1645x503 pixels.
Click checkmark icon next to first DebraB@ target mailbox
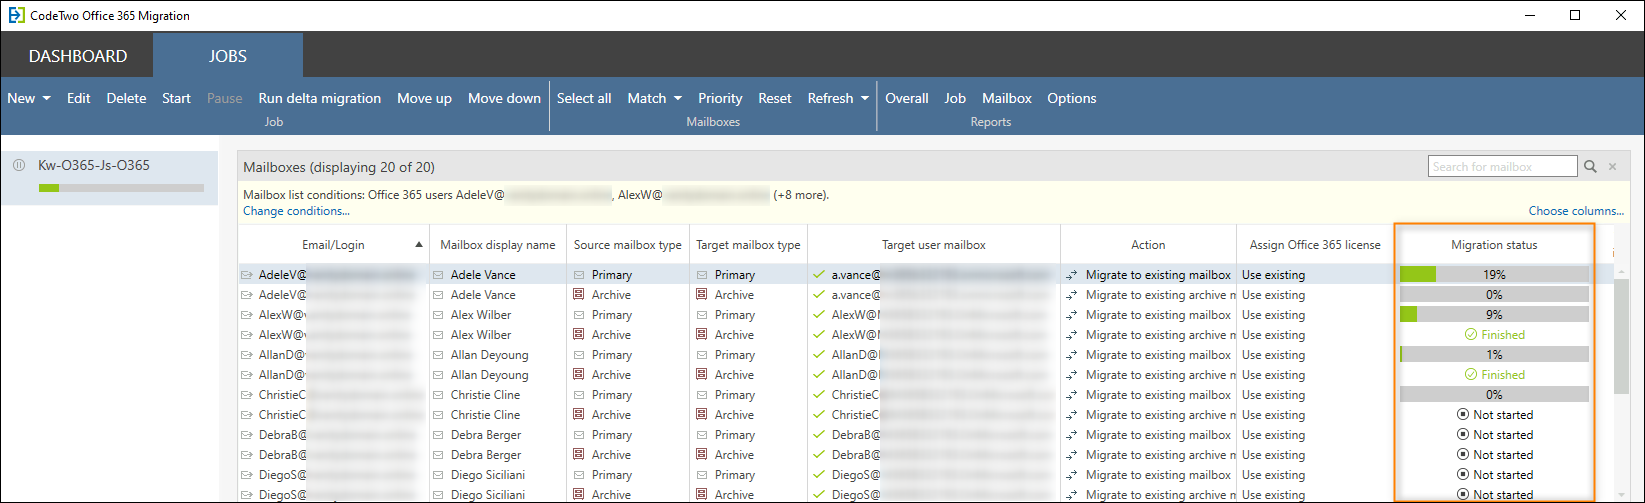(x=820, y=434)
